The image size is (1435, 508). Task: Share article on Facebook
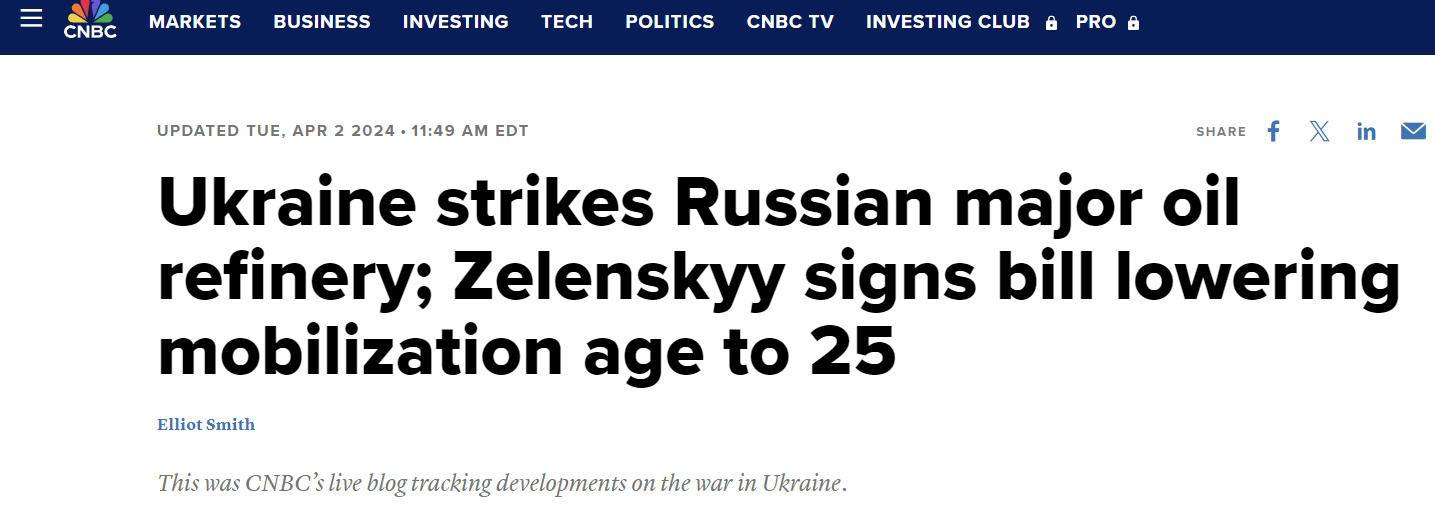(1273, 131)
